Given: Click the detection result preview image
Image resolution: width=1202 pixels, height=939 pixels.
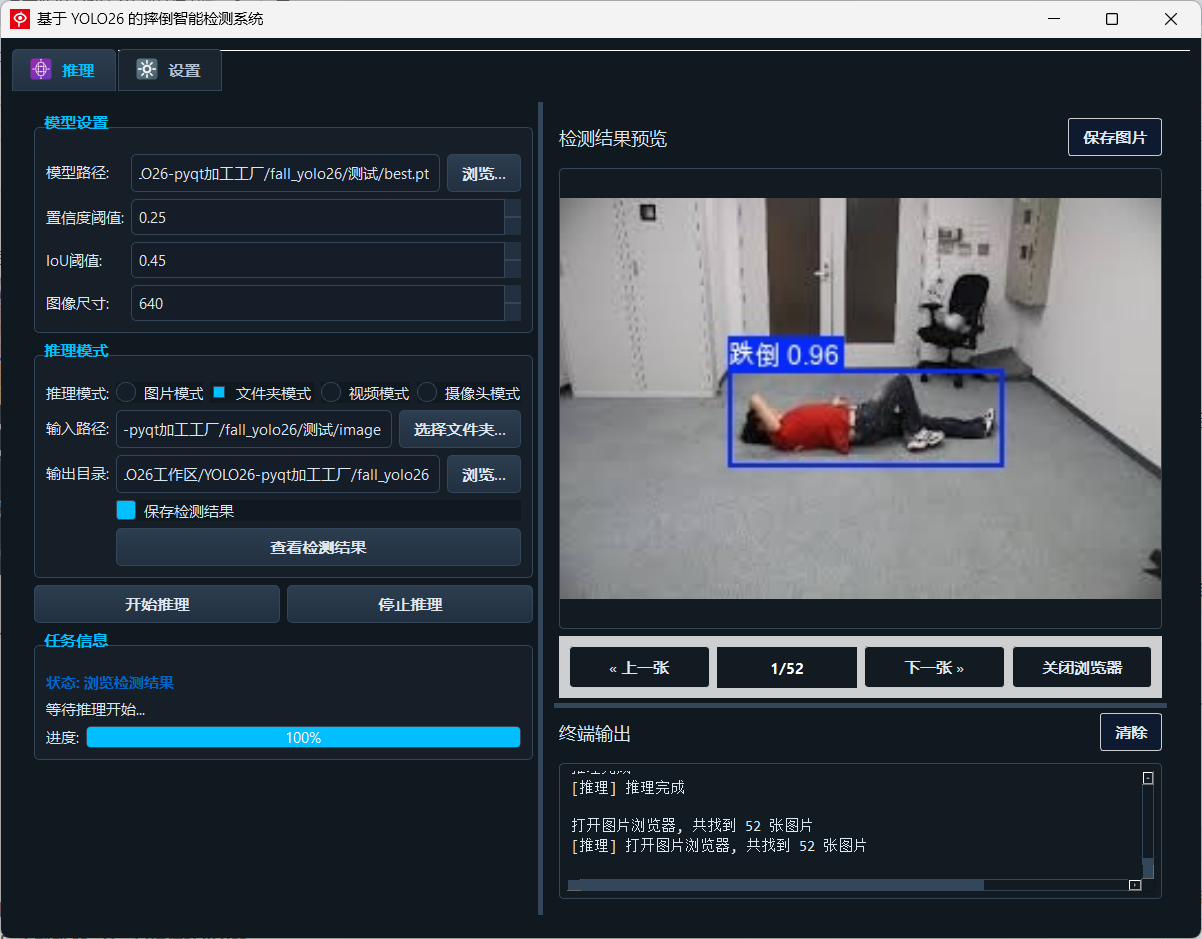Looking at the screenshot, I should coord(860,398).
